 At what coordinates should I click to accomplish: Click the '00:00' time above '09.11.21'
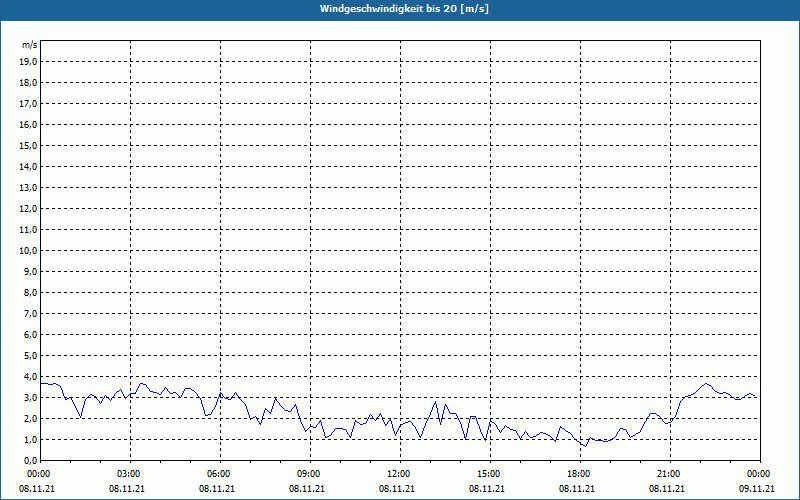tap(758, 474)
